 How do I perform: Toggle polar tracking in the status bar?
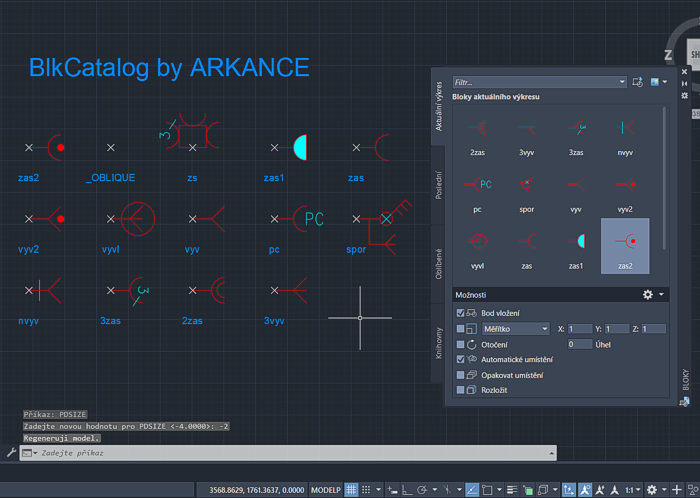click(422, 490)
